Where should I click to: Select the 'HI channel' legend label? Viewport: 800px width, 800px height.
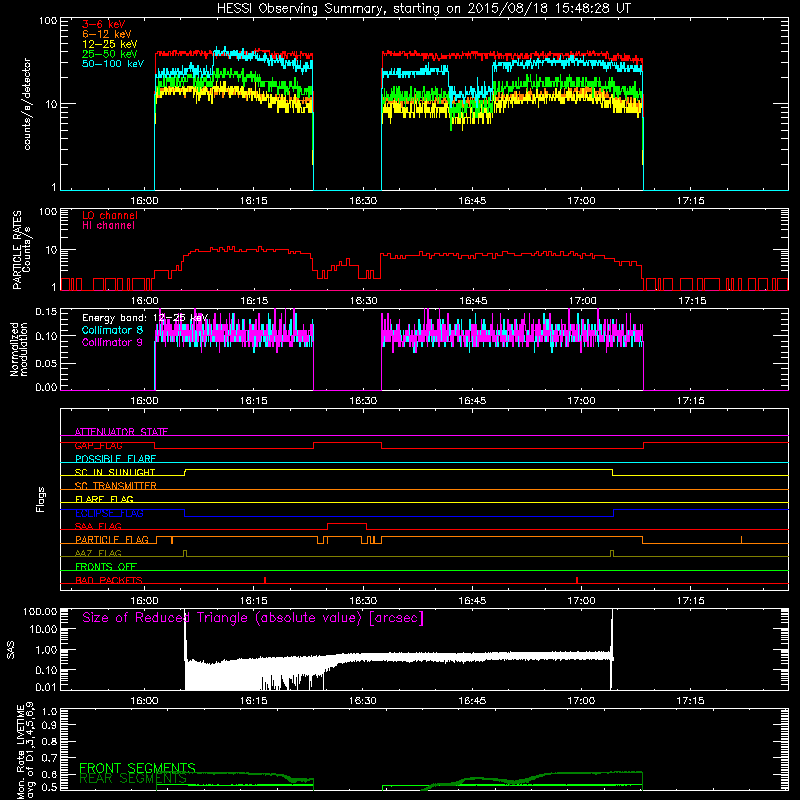[x=108, y=226]
